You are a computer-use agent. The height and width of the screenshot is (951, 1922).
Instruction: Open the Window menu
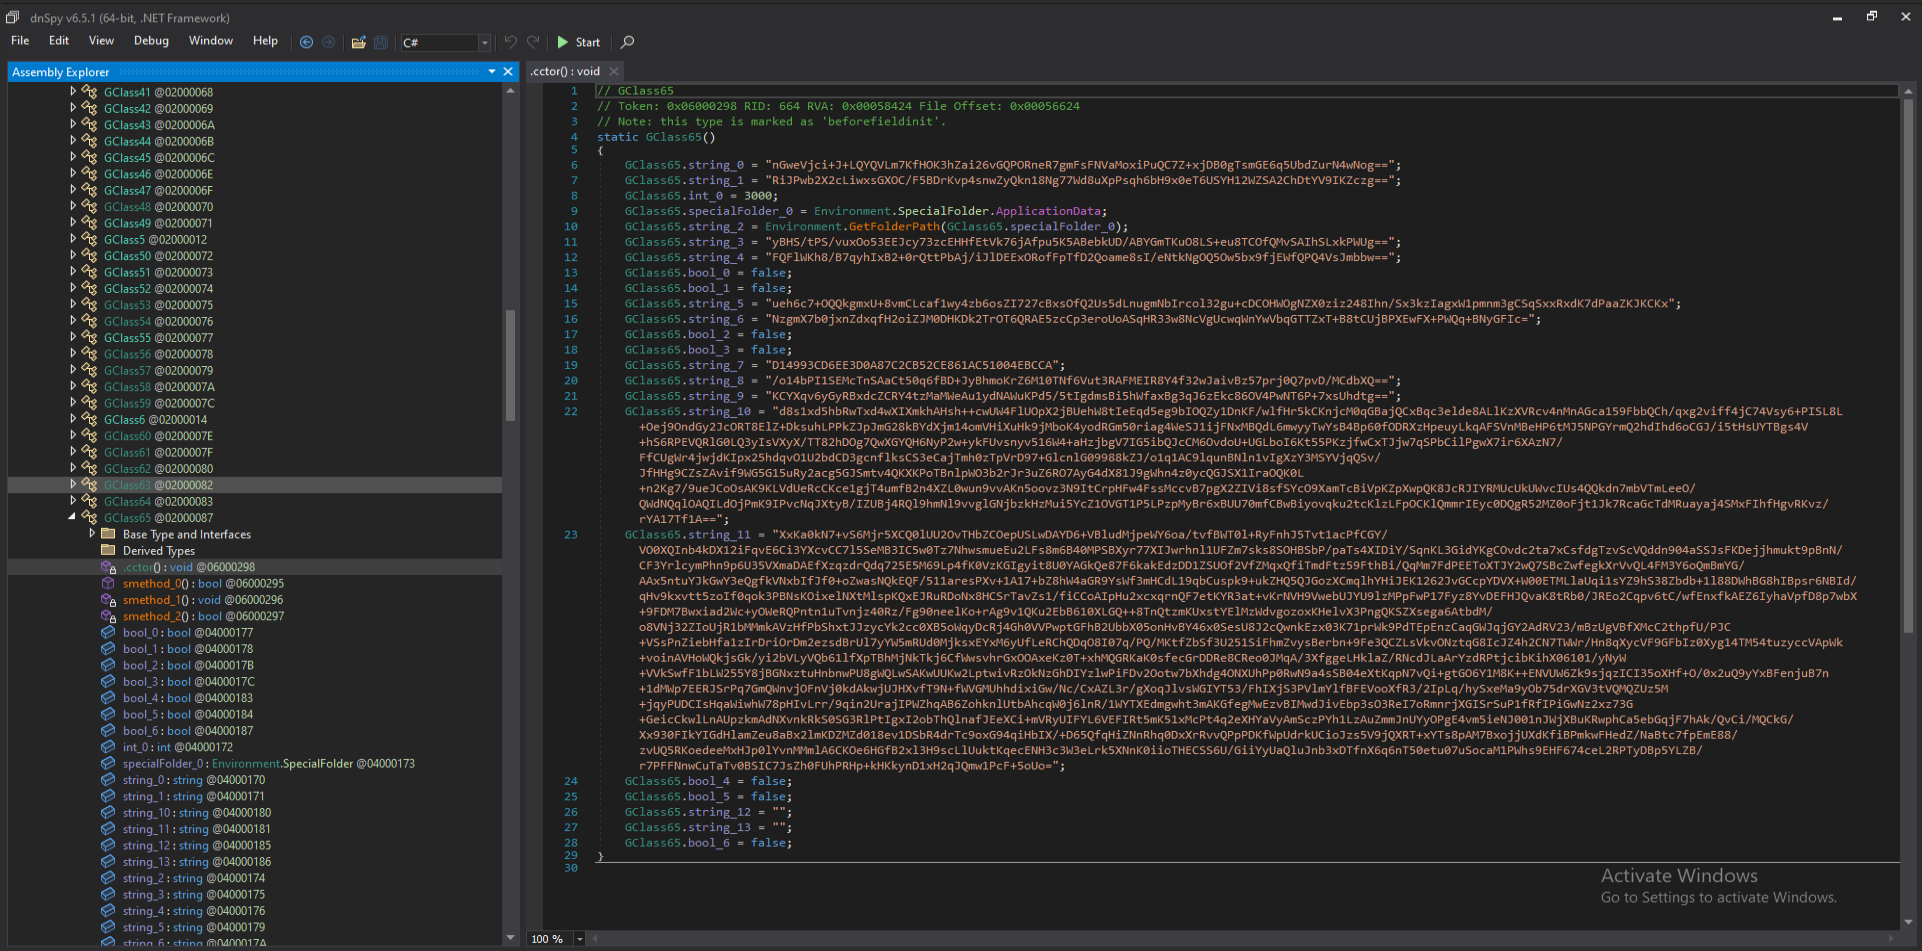(x=211, y=41)
